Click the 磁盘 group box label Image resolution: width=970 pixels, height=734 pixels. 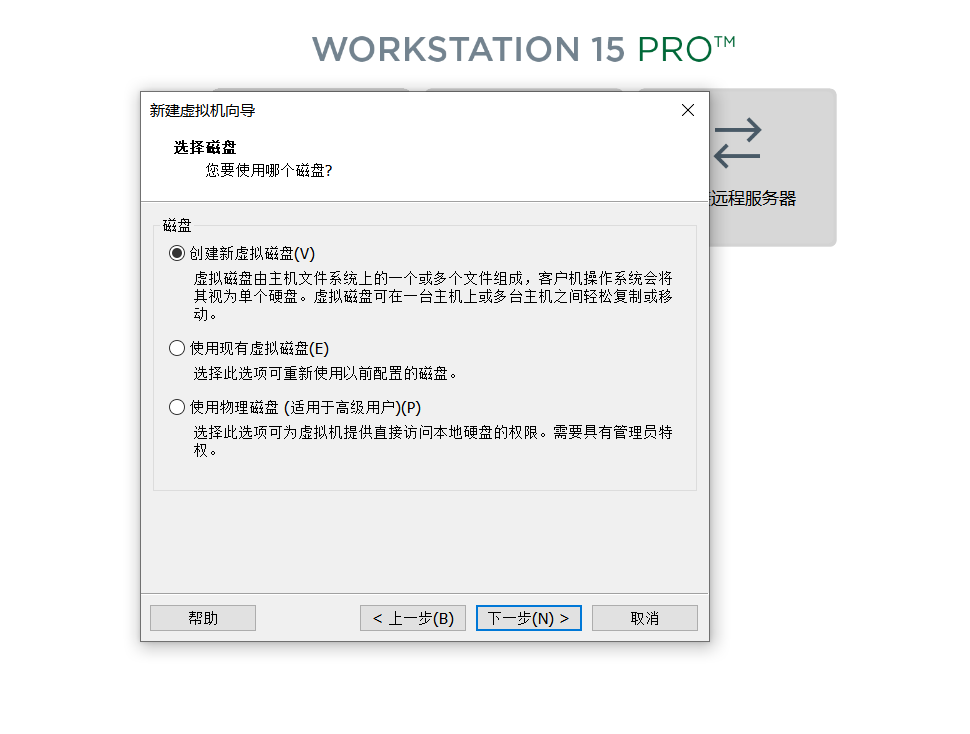click(x=177, y=226)
